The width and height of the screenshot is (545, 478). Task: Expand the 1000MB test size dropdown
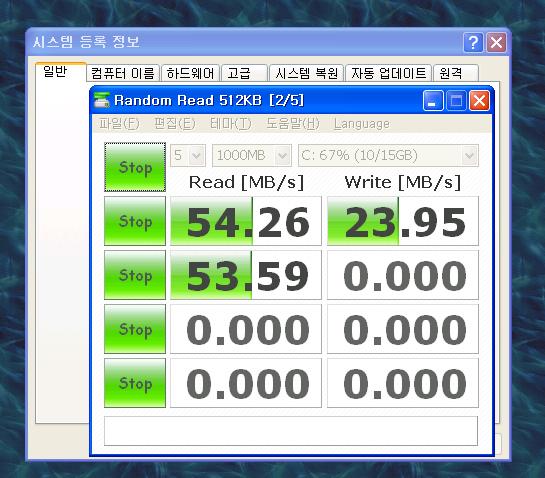pyautogui.click(x=252, y=155)
